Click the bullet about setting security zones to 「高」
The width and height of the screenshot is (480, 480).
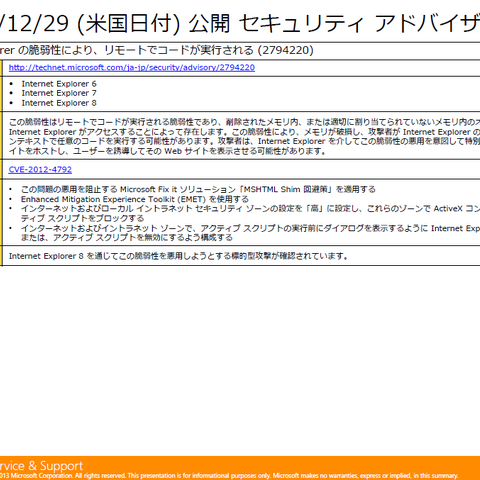coord(250,213)
